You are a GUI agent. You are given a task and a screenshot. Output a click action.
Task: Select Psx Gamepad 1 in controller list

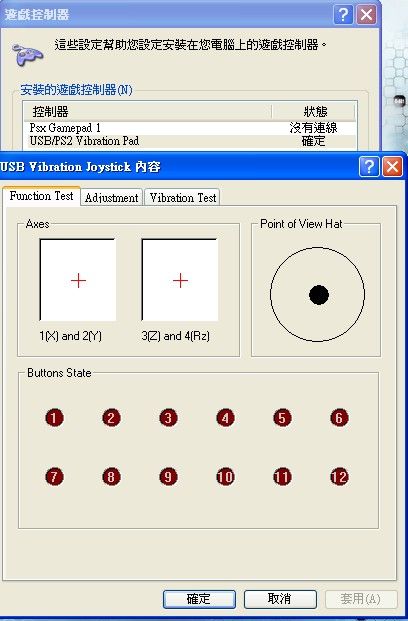(x=190, y=128)
